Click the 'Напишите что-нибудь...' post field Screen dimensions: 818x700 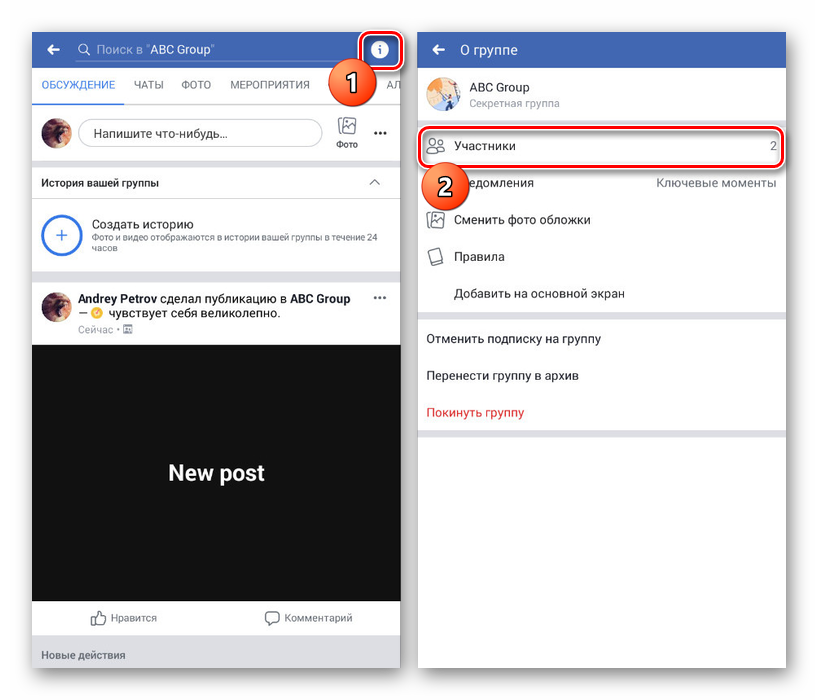tap(200, 134)
